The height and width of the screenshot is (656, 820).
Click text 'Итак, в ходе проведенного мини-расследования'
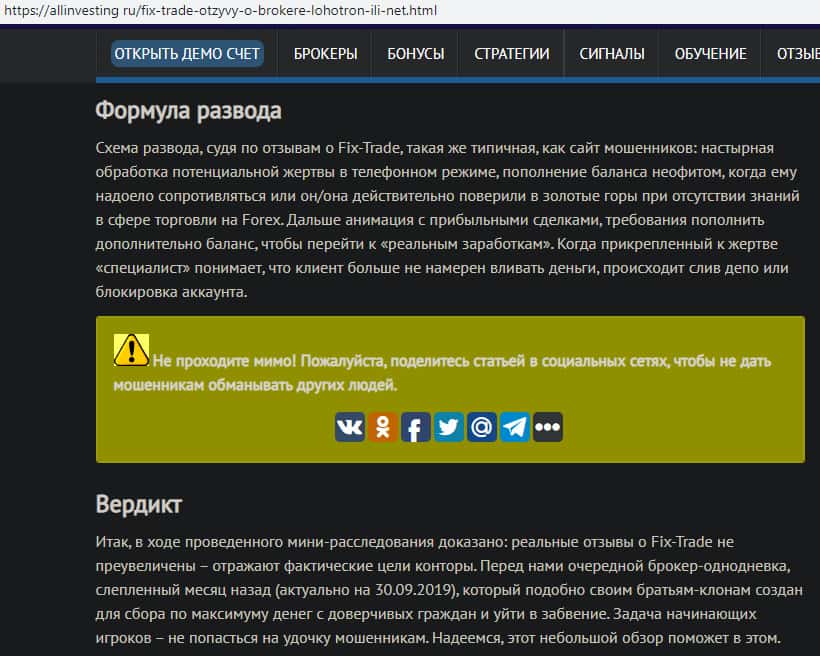point(265,542)
